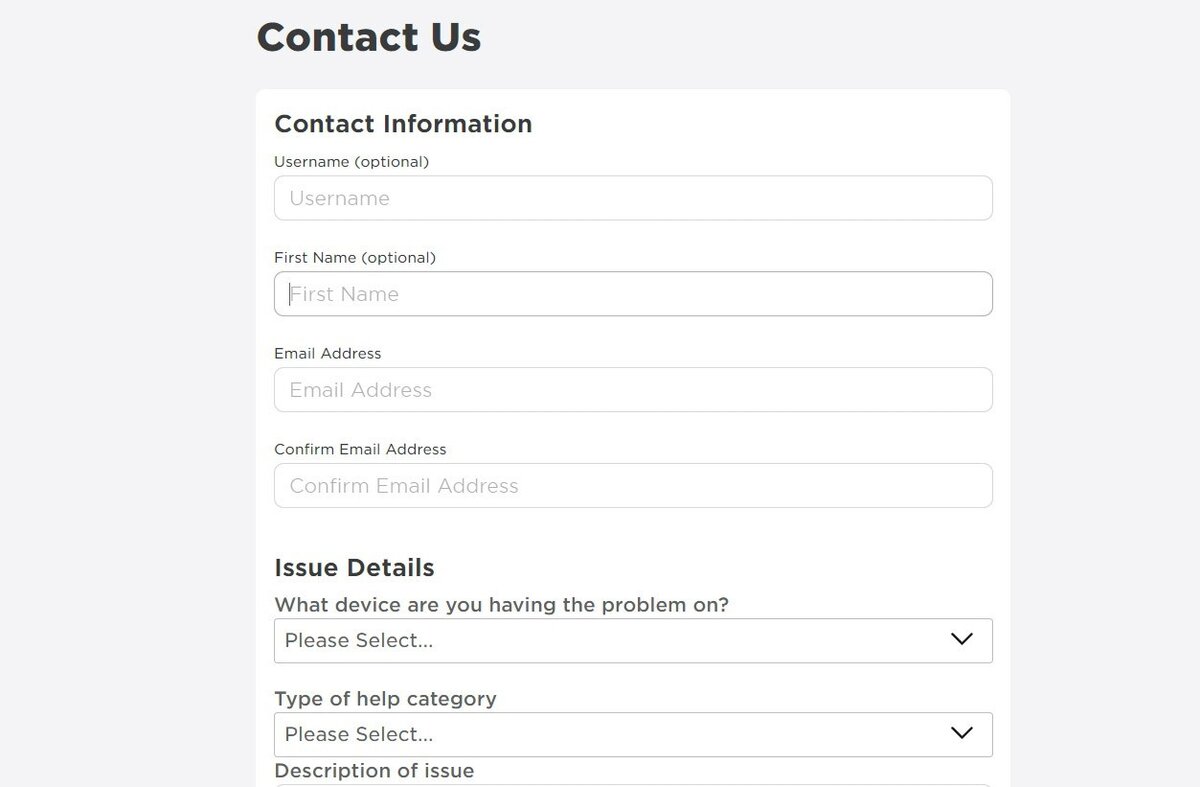
Task: Focus the First Name text field
Action: coord(633,294)
